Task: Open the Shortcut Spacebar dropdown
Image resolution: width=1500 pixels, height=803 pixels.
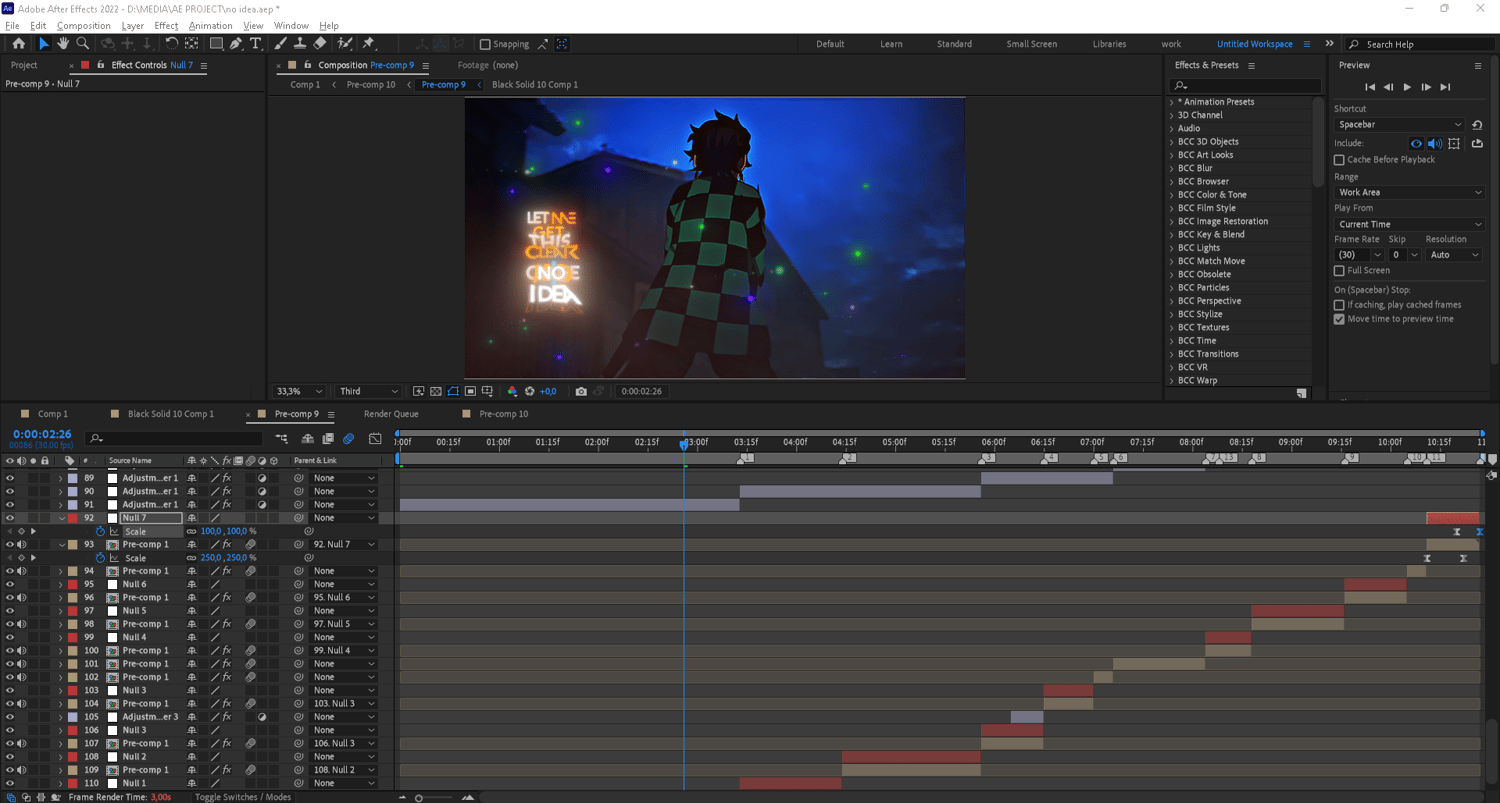Action: tap(1400, 124)
